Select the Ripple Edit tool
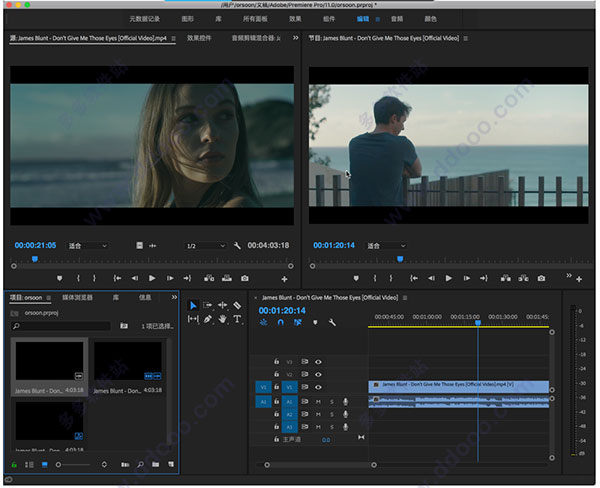The width and height of the screenshot is (600, 488). (222, 305)
